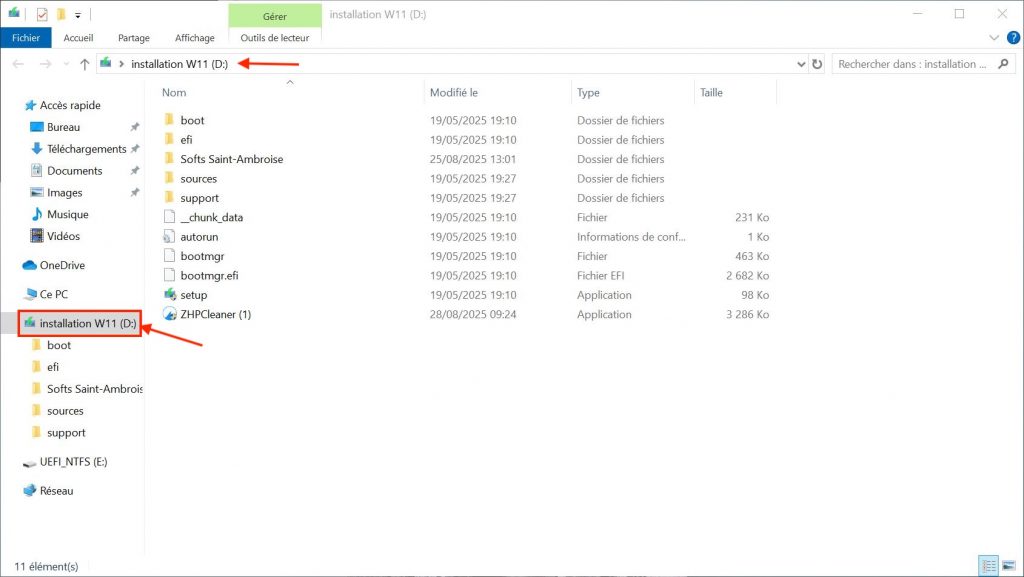Image resolution: width=1024 pixels, height=577 pixels.
Task: Open the Fichier menu
Action: point(25,38)
